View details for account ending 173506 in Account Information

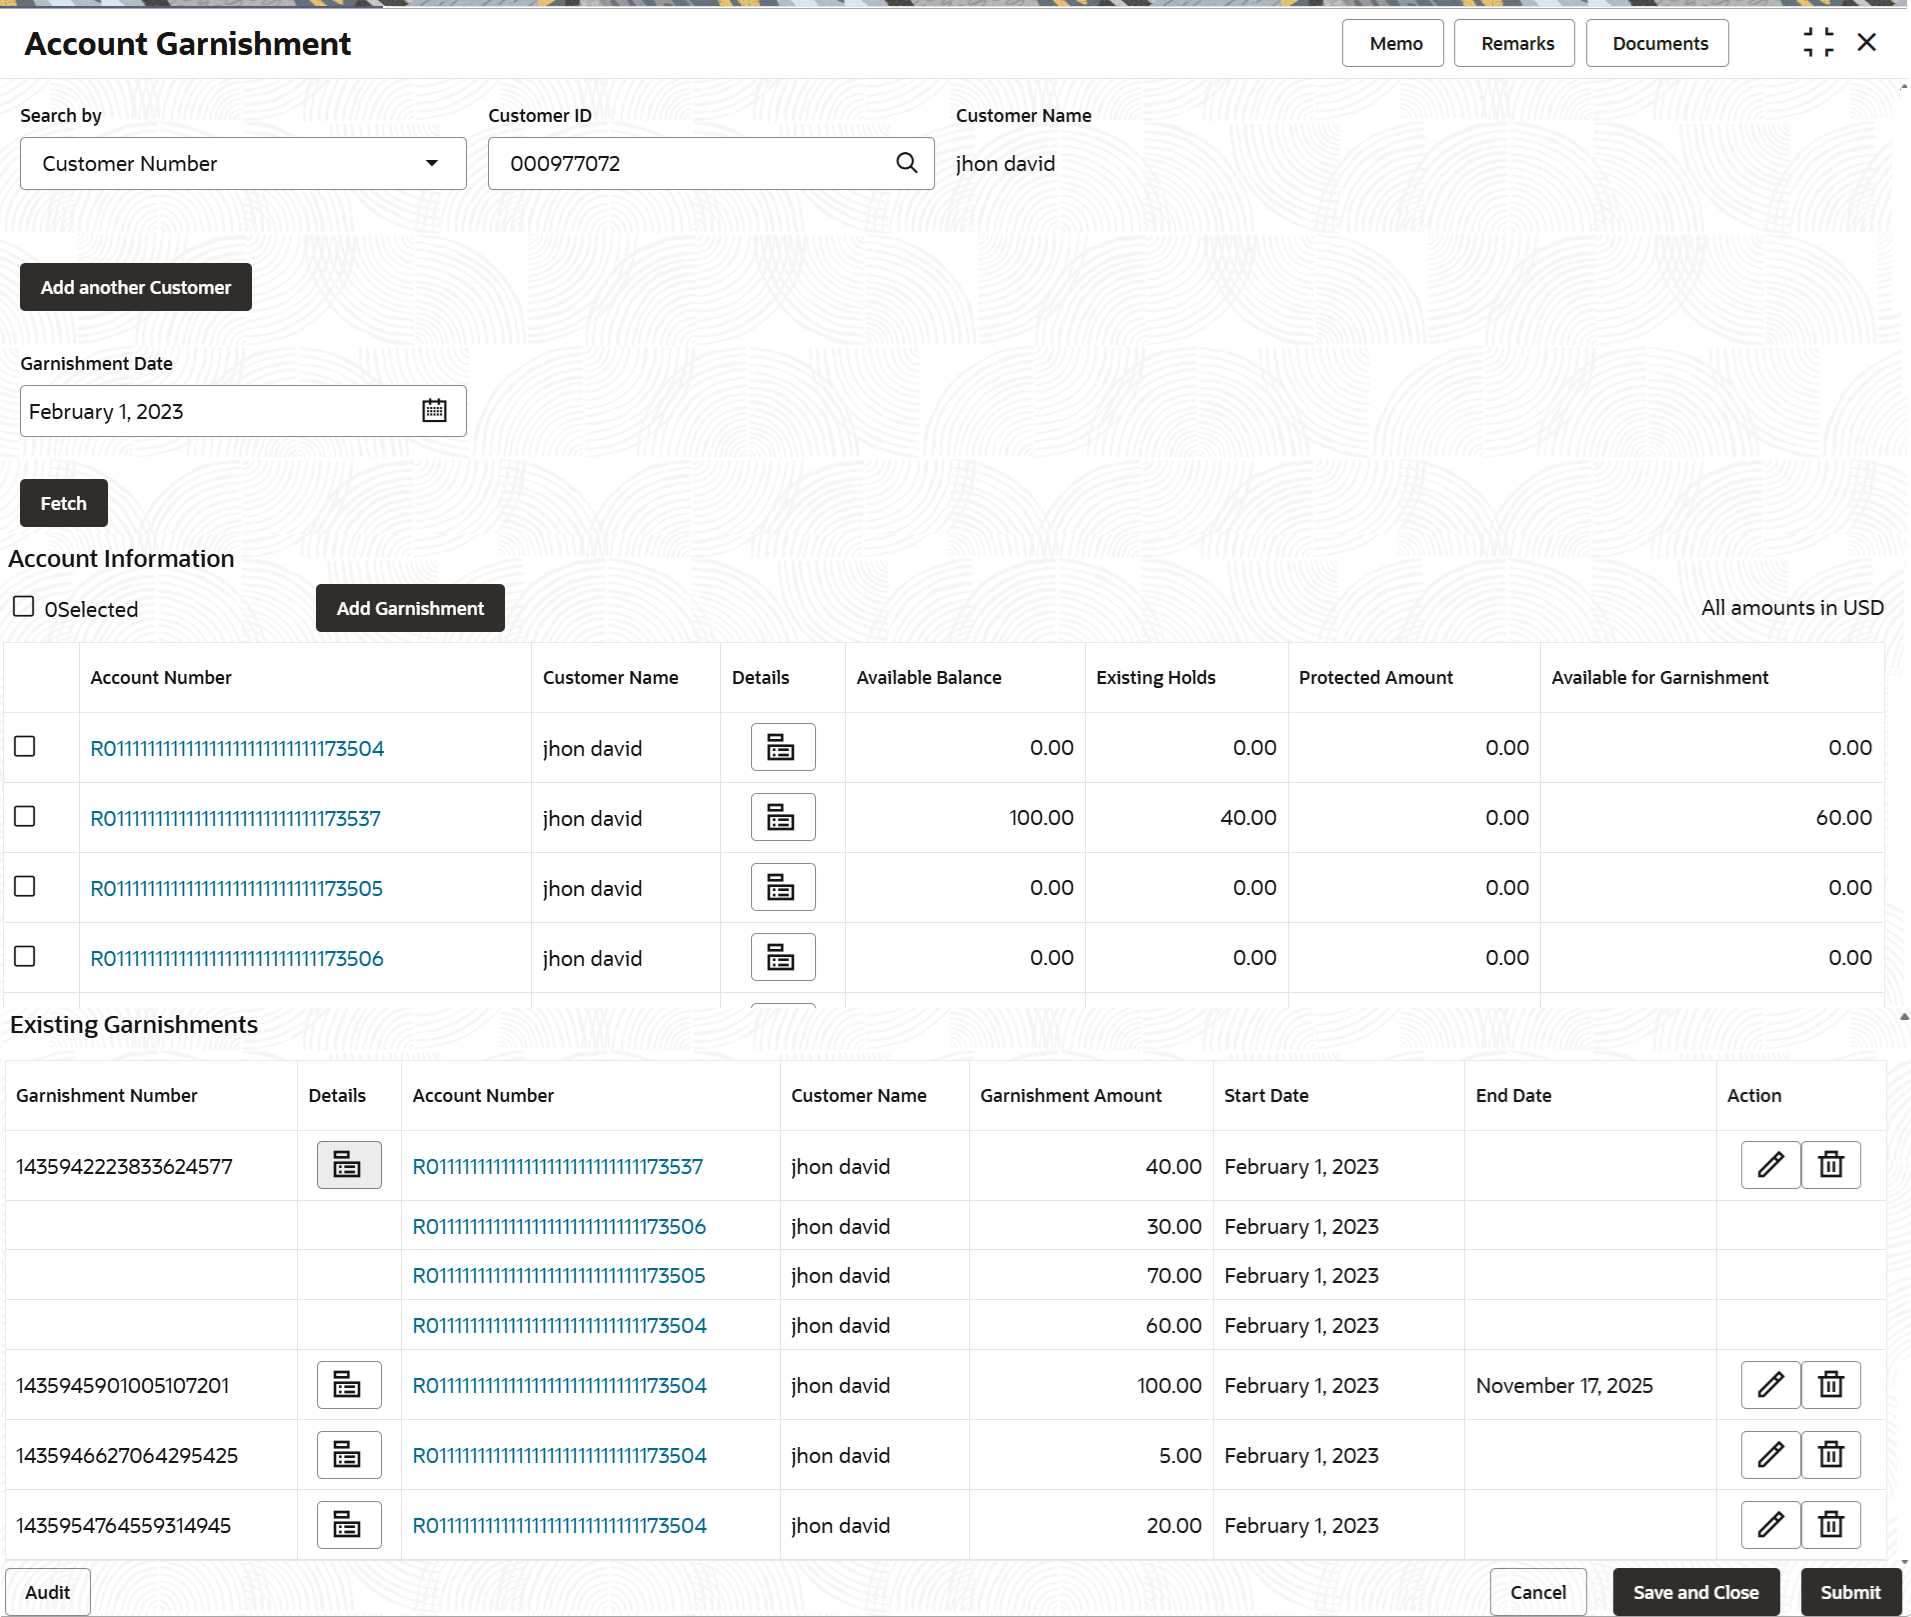pos(783,957)
